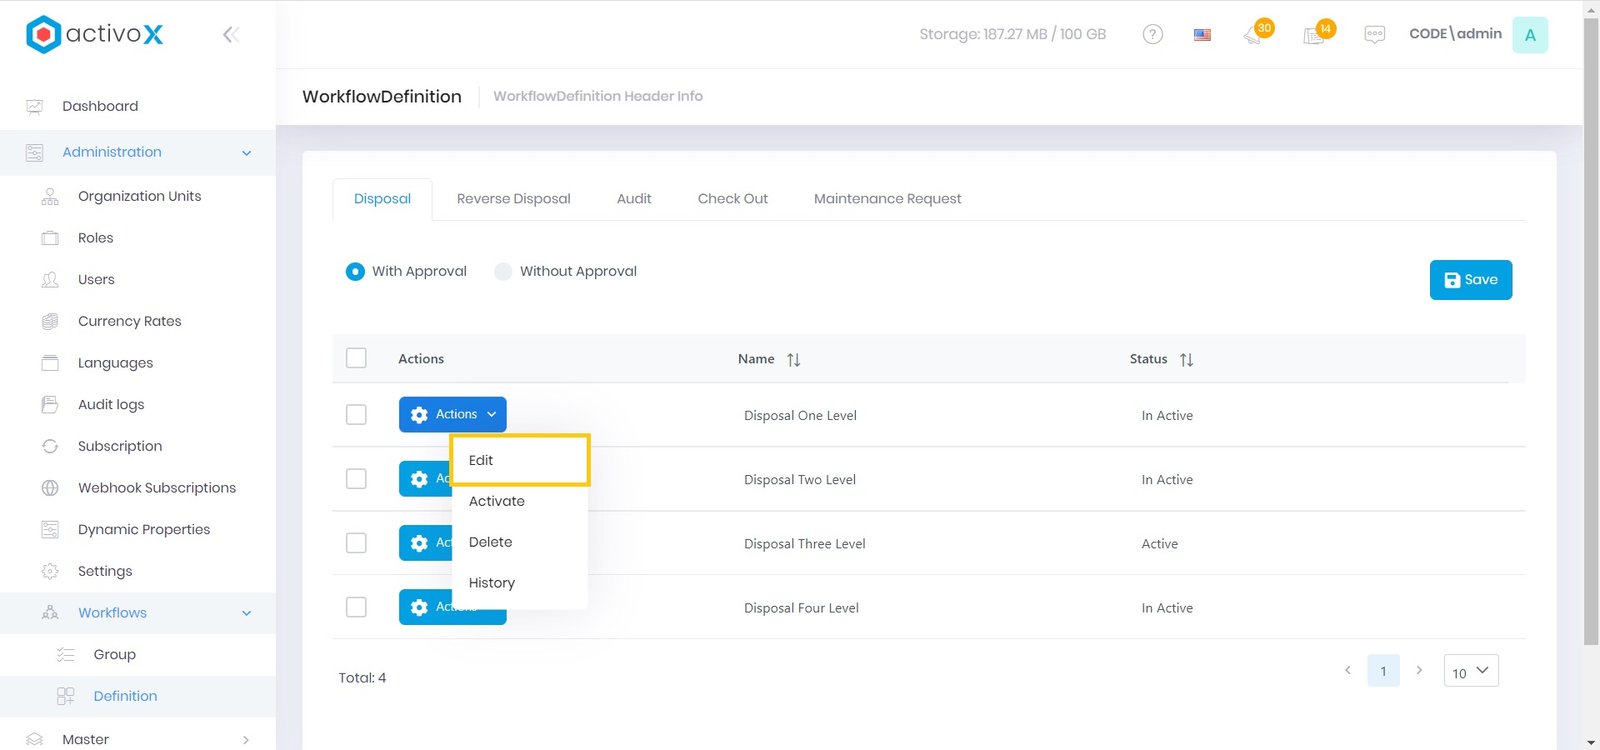Click the Currency Rates icon
Viewport: 1600px width, 750px height.
pos(50,321)
